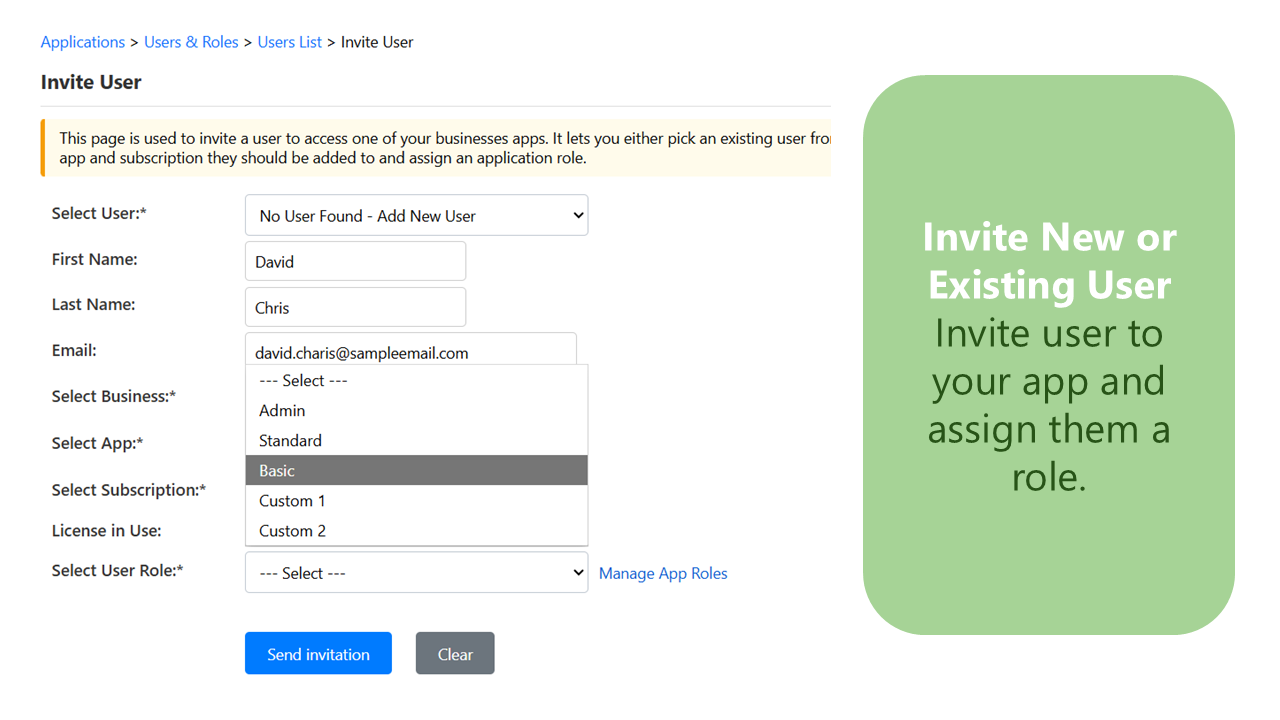Navigate to Applications via breadcrumb
This screenshot has width=1280, height=720.
pyautogui.click(x=83, y=42)
